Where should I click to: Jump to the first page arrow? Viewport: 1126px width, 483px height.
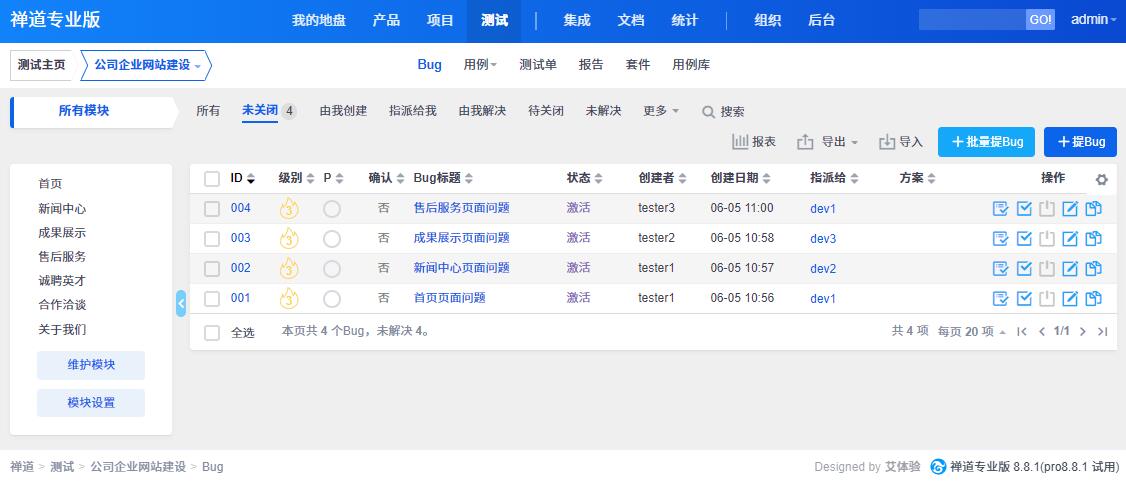1022,332
